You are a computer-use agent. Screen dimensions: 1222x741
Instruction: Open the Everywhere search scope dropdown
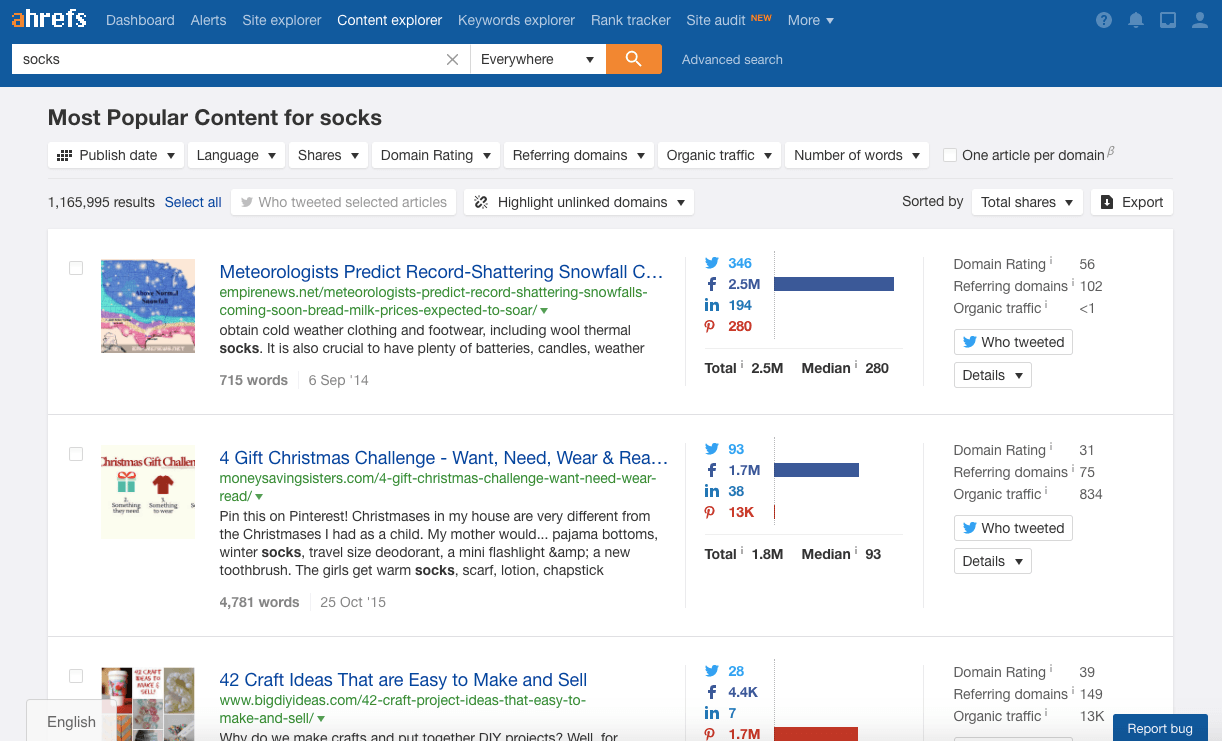point(537,59)
